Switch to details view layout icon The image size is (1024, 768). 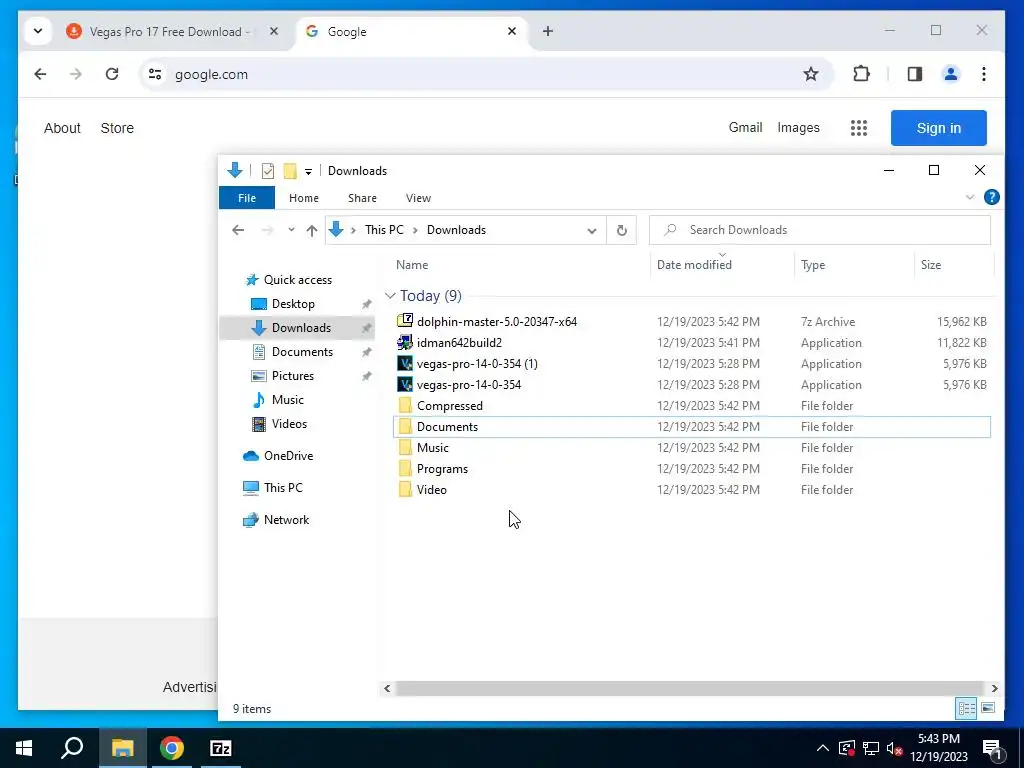967,708
